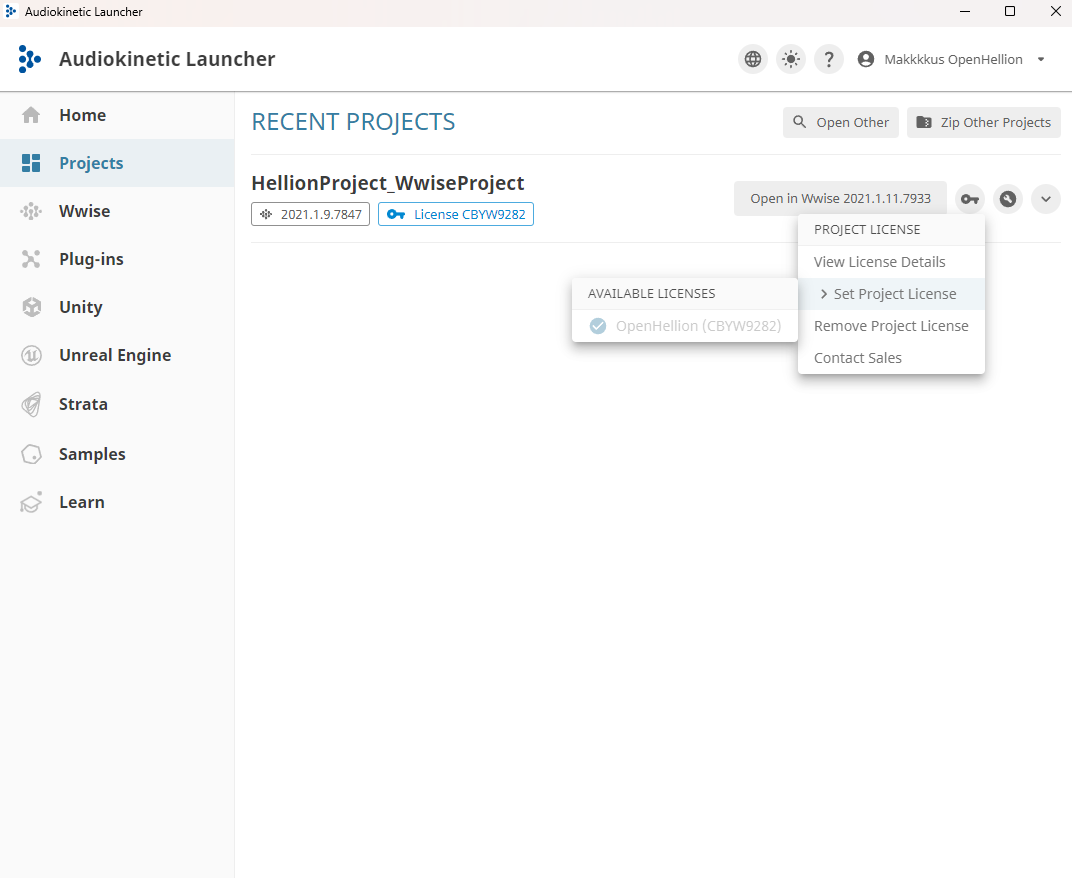Open the Learn section
This screenshot has width=1072, height=878.
(x=117, y=502)
